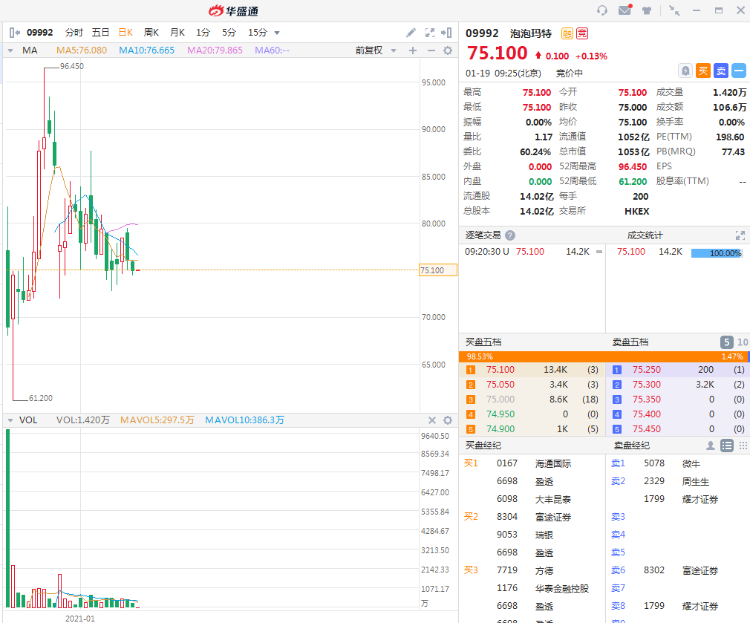Click the price alert bell icon
Viewport: 750px width, 623px height.
pos(685,70)
